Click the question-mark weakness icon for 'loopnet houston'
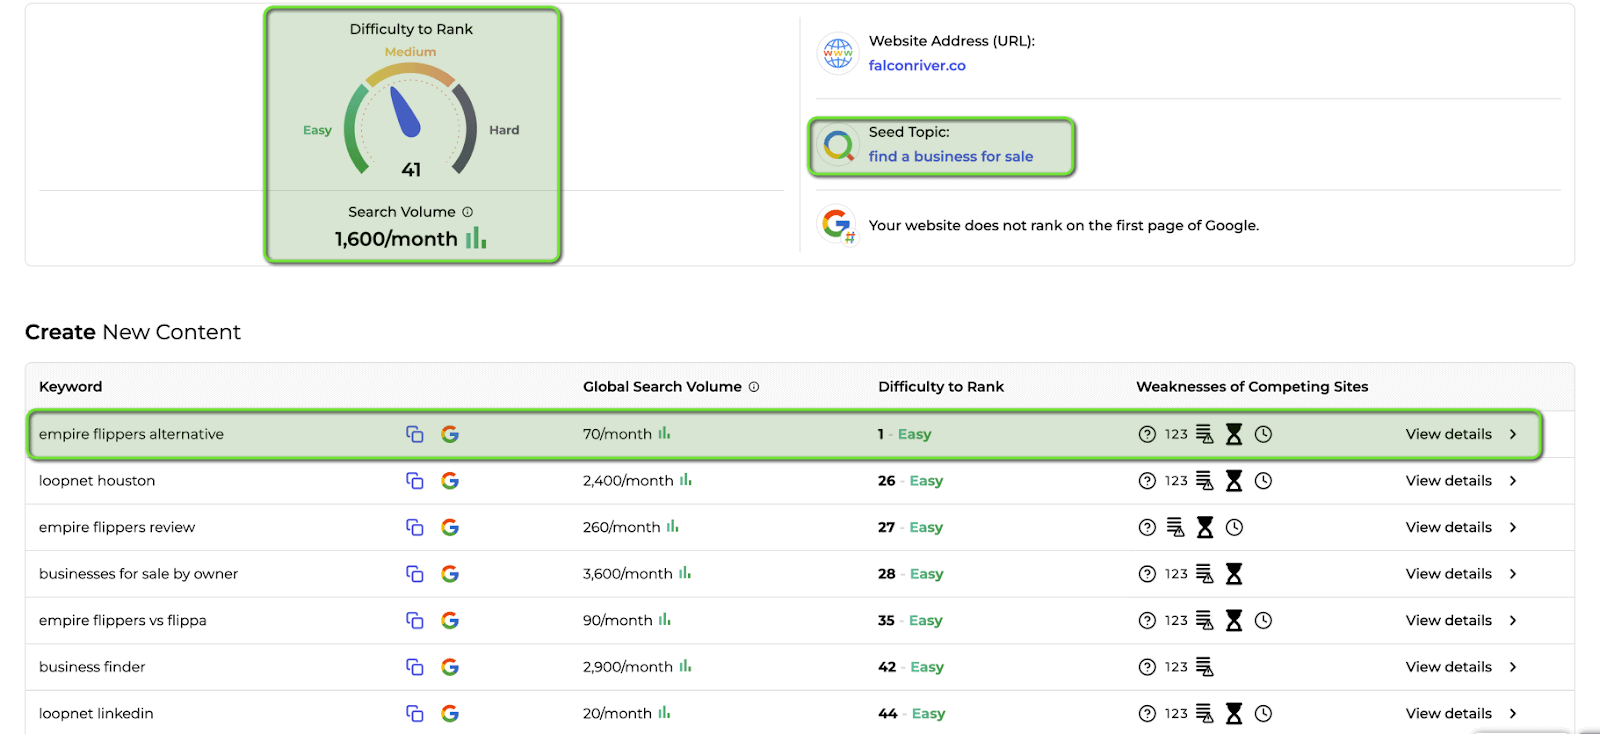This screenshot has width=1600, height=734. (x=1147, y=481)
